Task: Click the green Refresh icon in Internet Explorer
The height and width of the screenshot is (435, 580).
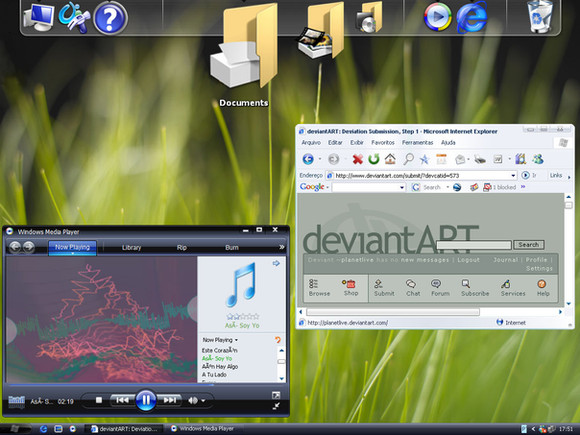Action: (374, 159)
